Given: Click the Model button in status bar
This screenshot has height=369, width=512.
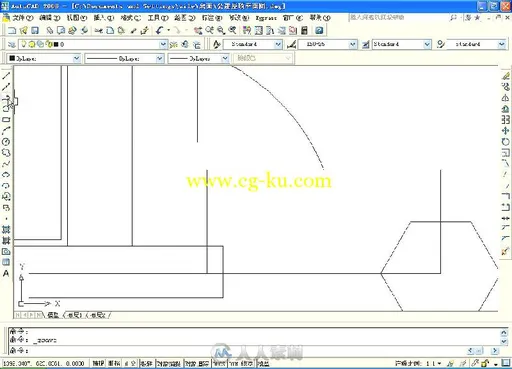Looking at the screenshot, I should (x=263, y=363).
